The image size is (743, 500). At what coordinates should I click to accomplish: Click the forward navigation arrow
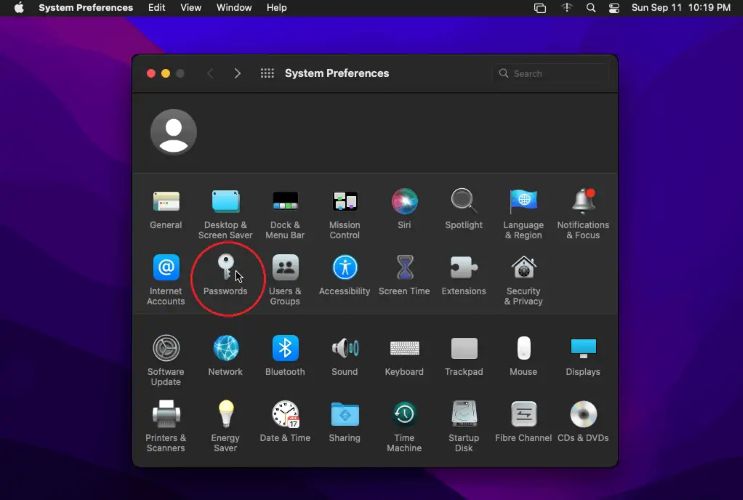coord(237,73)
